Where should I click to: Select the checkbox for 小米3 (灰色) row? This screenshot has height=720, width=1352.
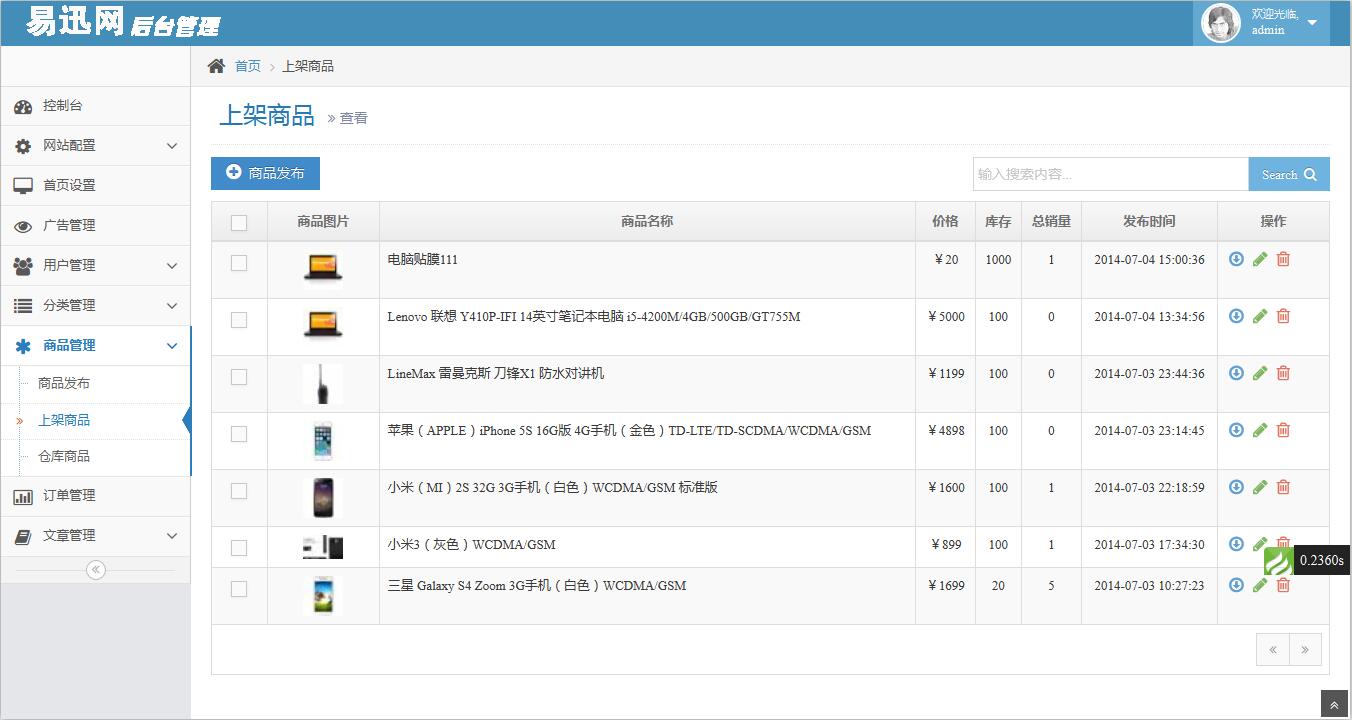tap(239, 548)
